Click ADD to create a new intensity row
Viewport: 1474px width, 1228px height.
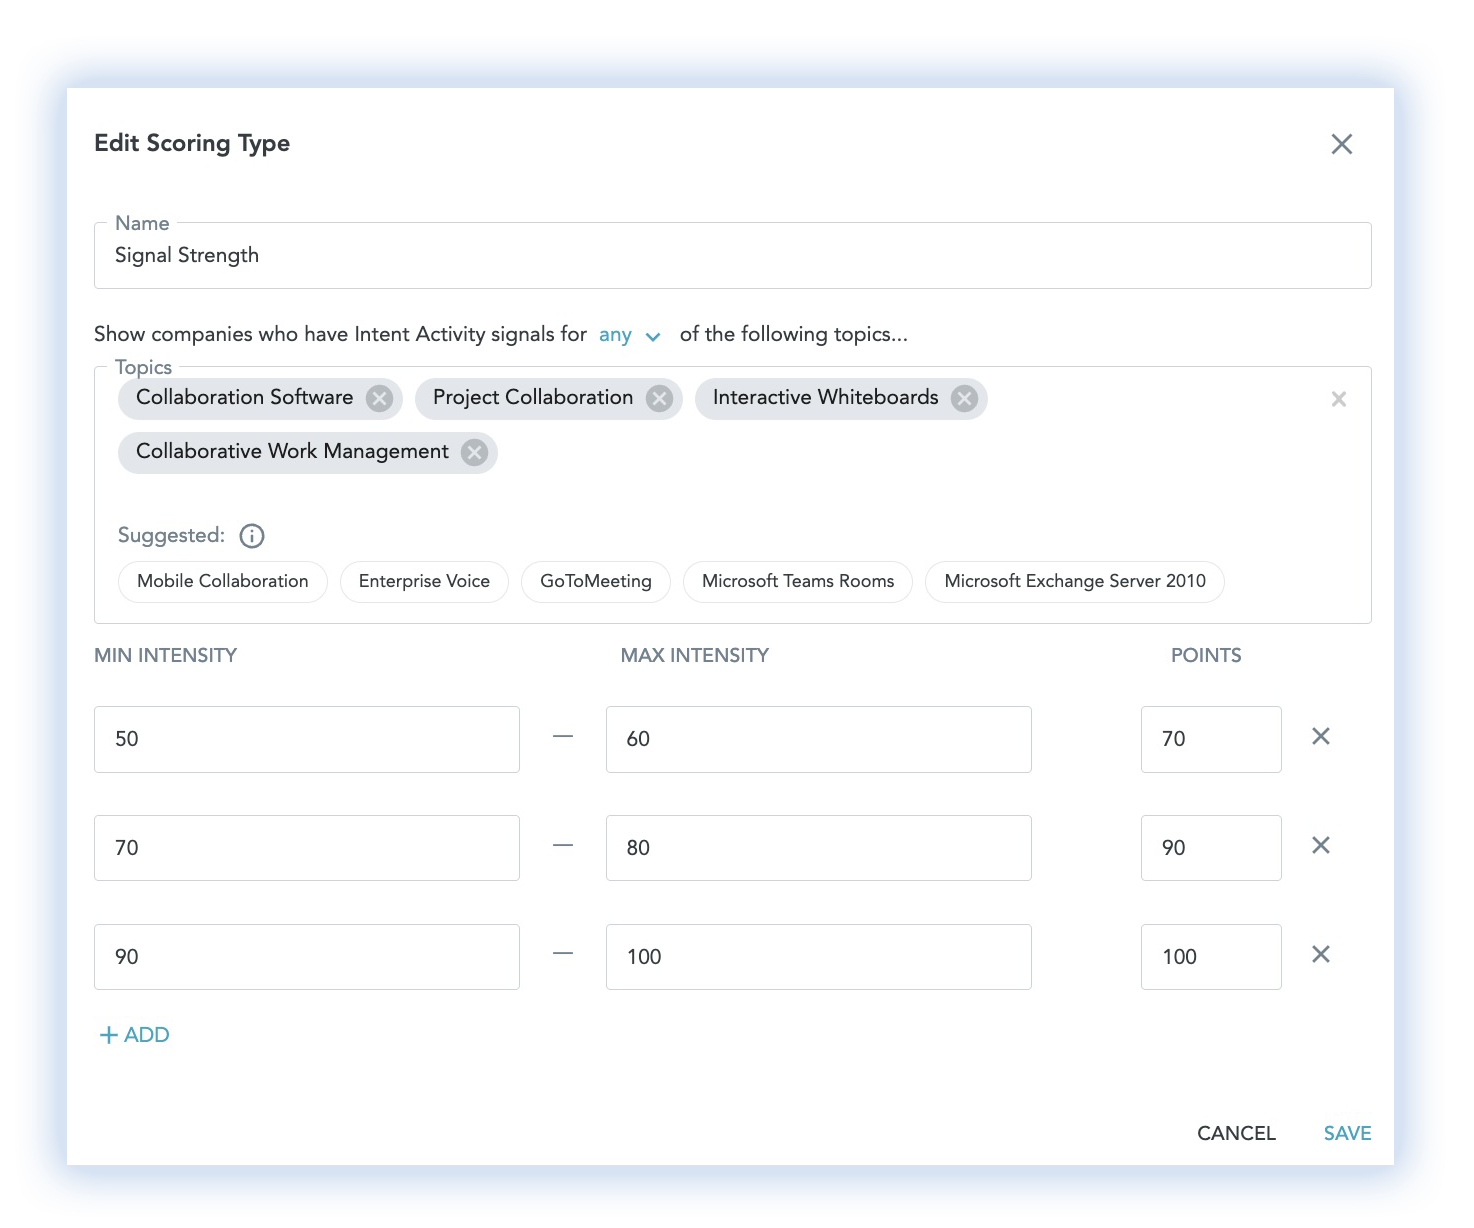(x=134, y=1035)
